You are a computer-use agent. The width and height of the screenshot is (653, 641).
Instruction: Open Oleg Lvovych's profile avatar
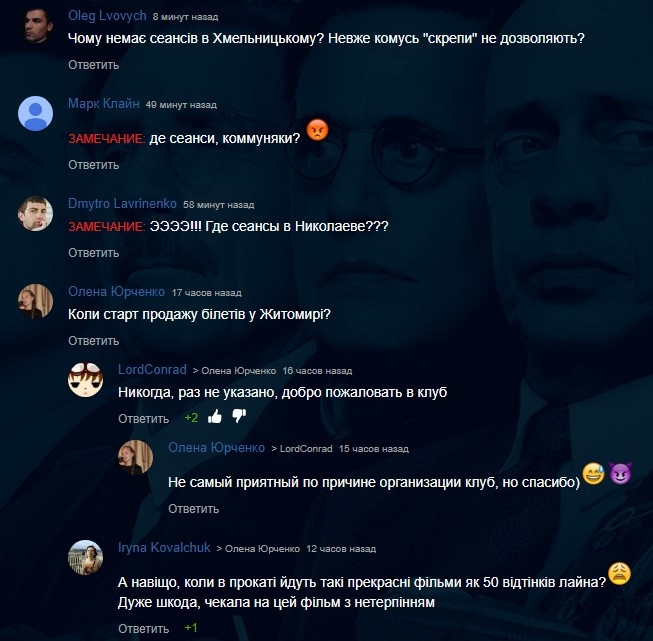35,25
